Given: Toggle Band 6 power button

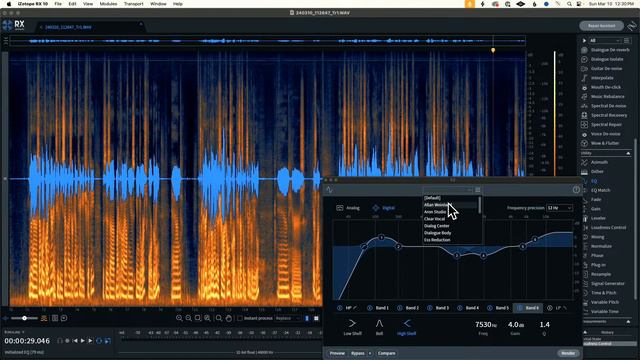Looking at the screenshot, I should [520, 308].
